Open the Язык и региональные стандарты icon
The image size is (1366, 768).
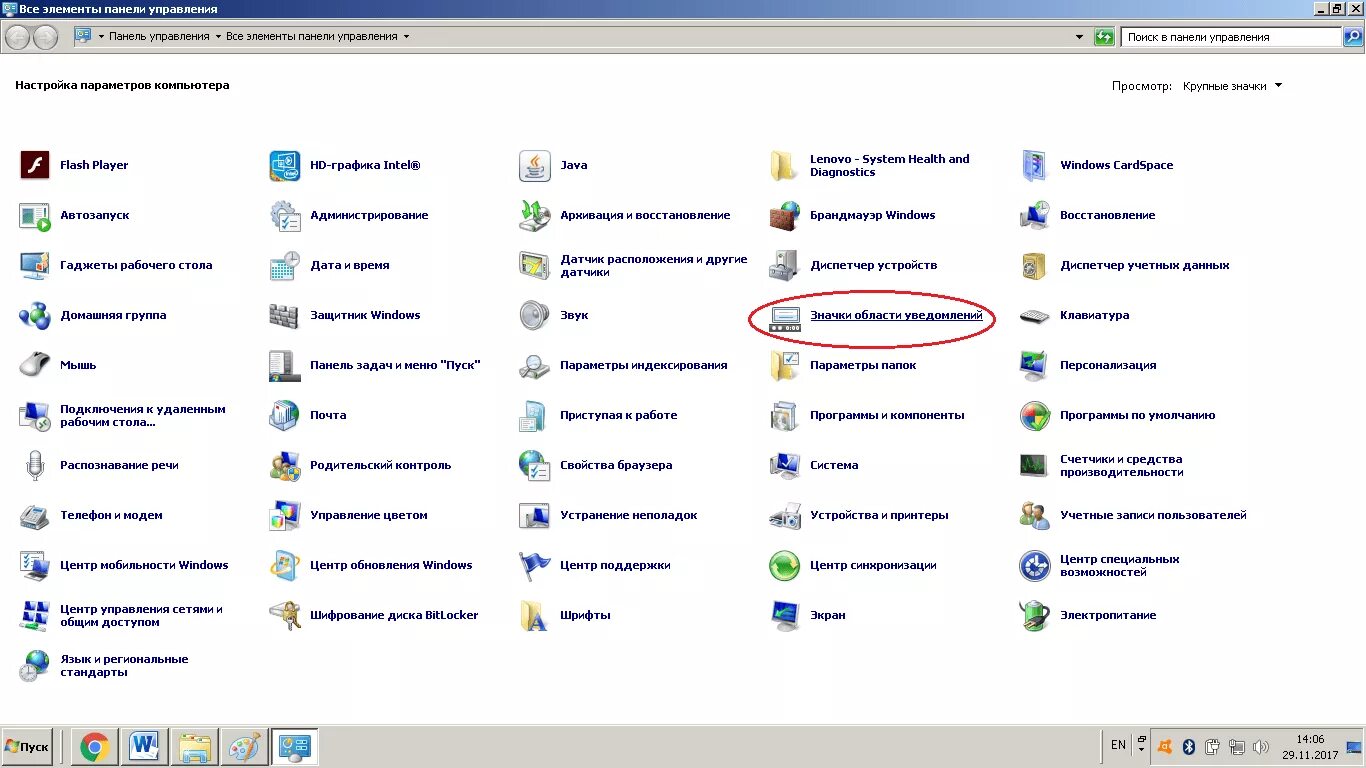click(35, 665)
